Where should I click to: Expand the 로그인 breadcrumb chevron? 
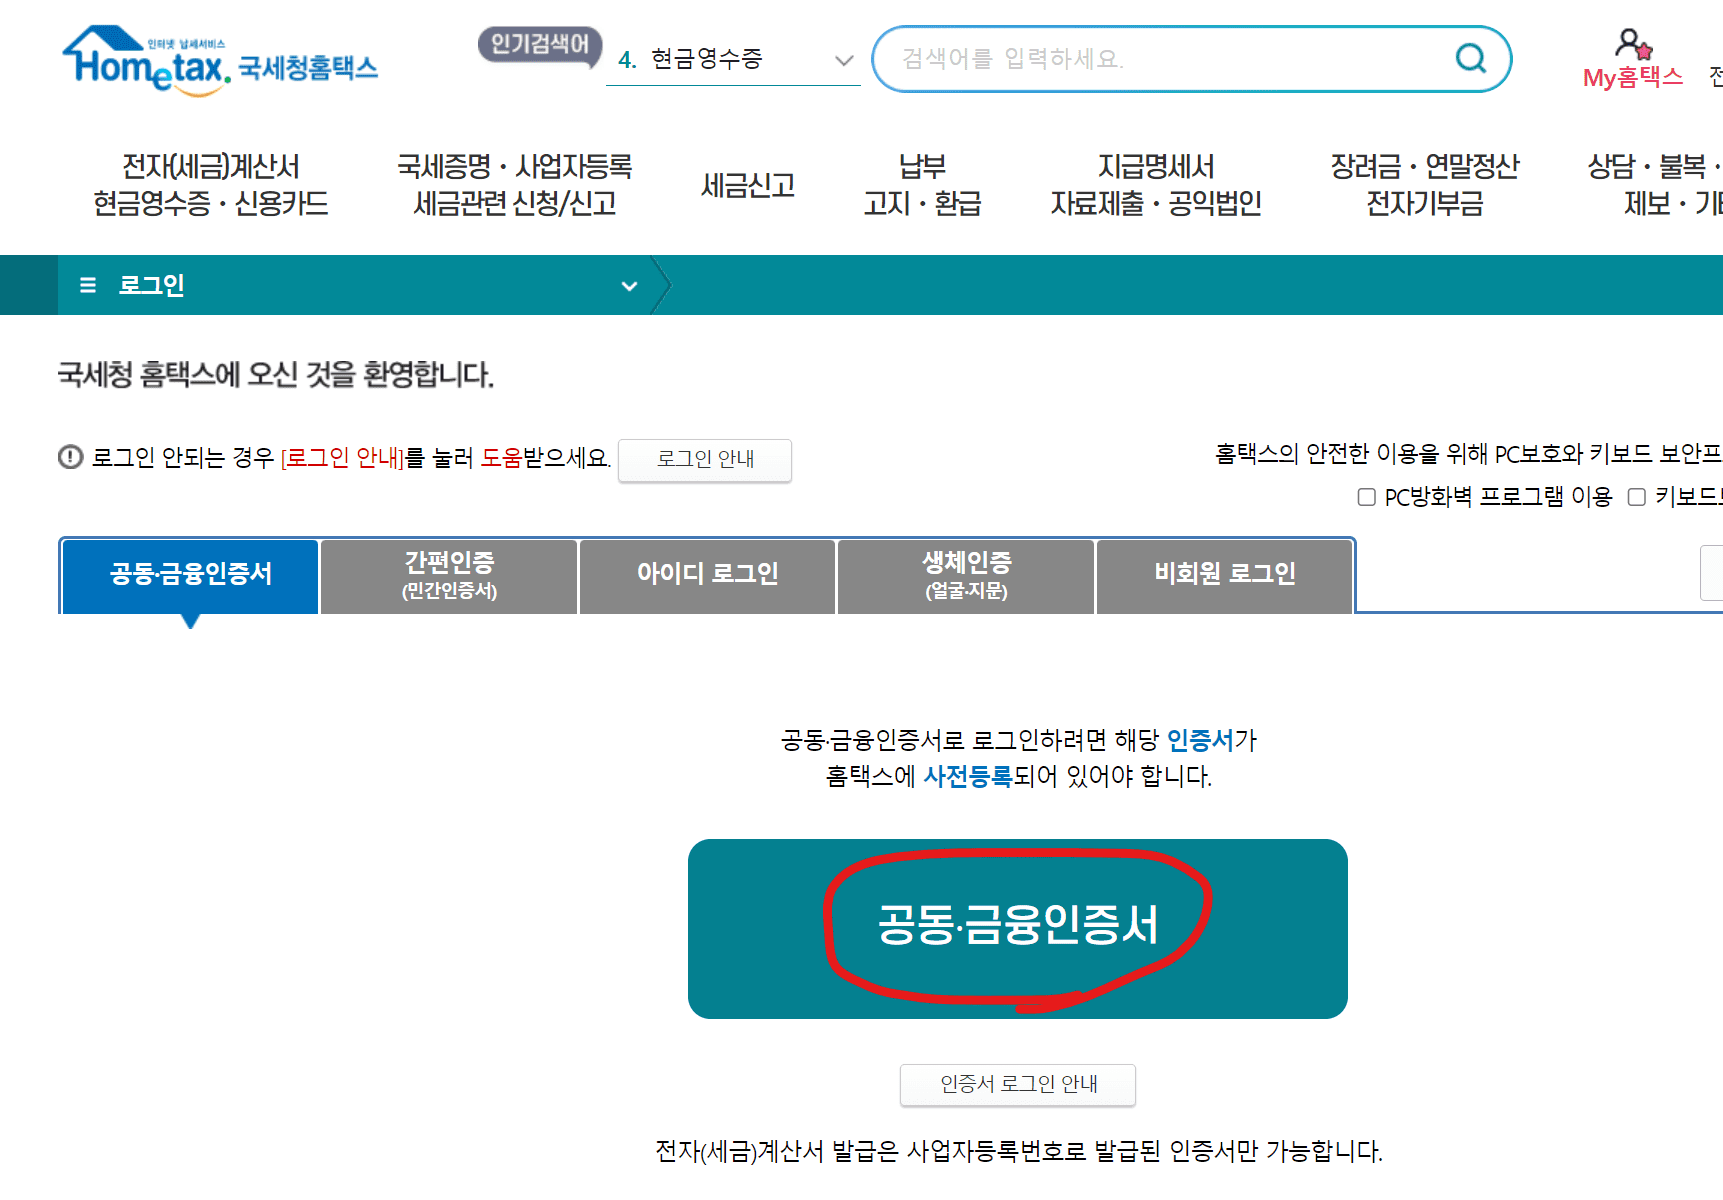(629, 286)
